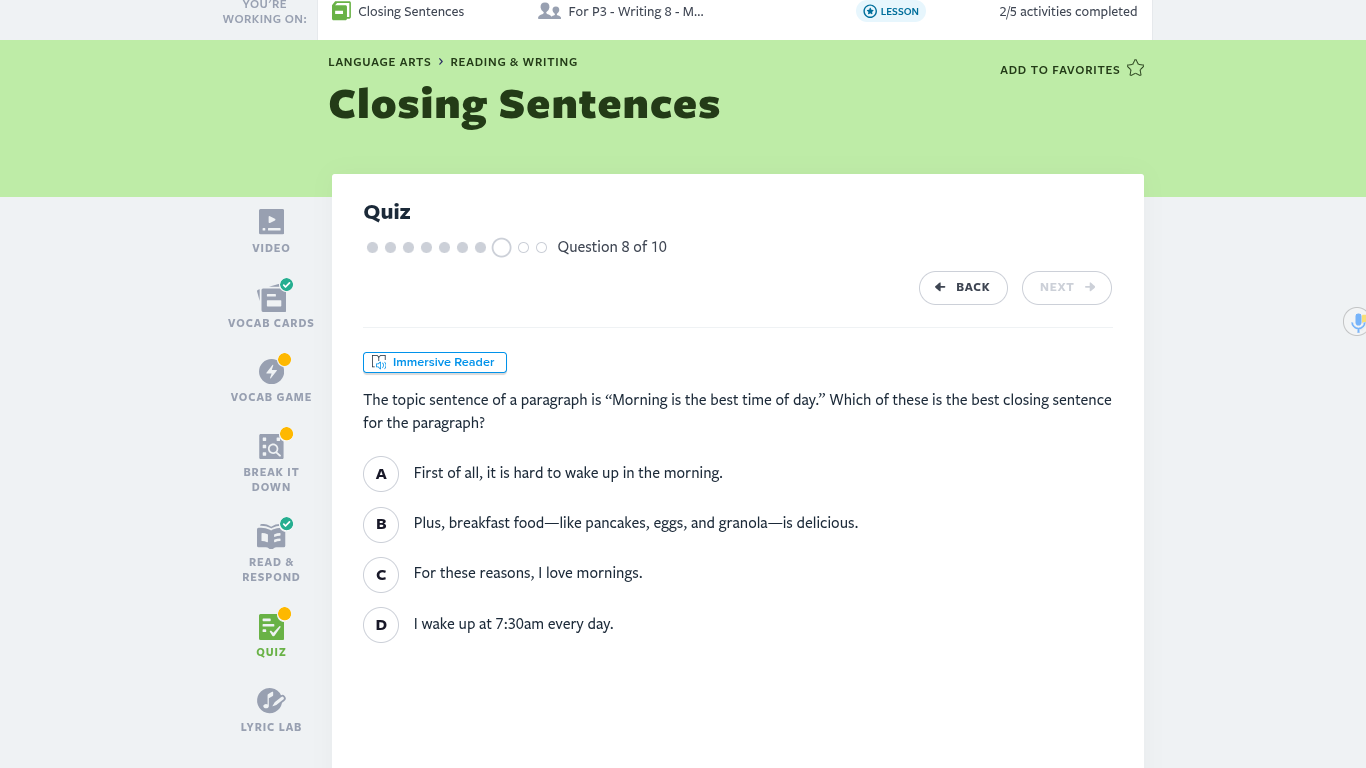
Task: Go to Language Arts breadcrumb
Action: [379, 62]
